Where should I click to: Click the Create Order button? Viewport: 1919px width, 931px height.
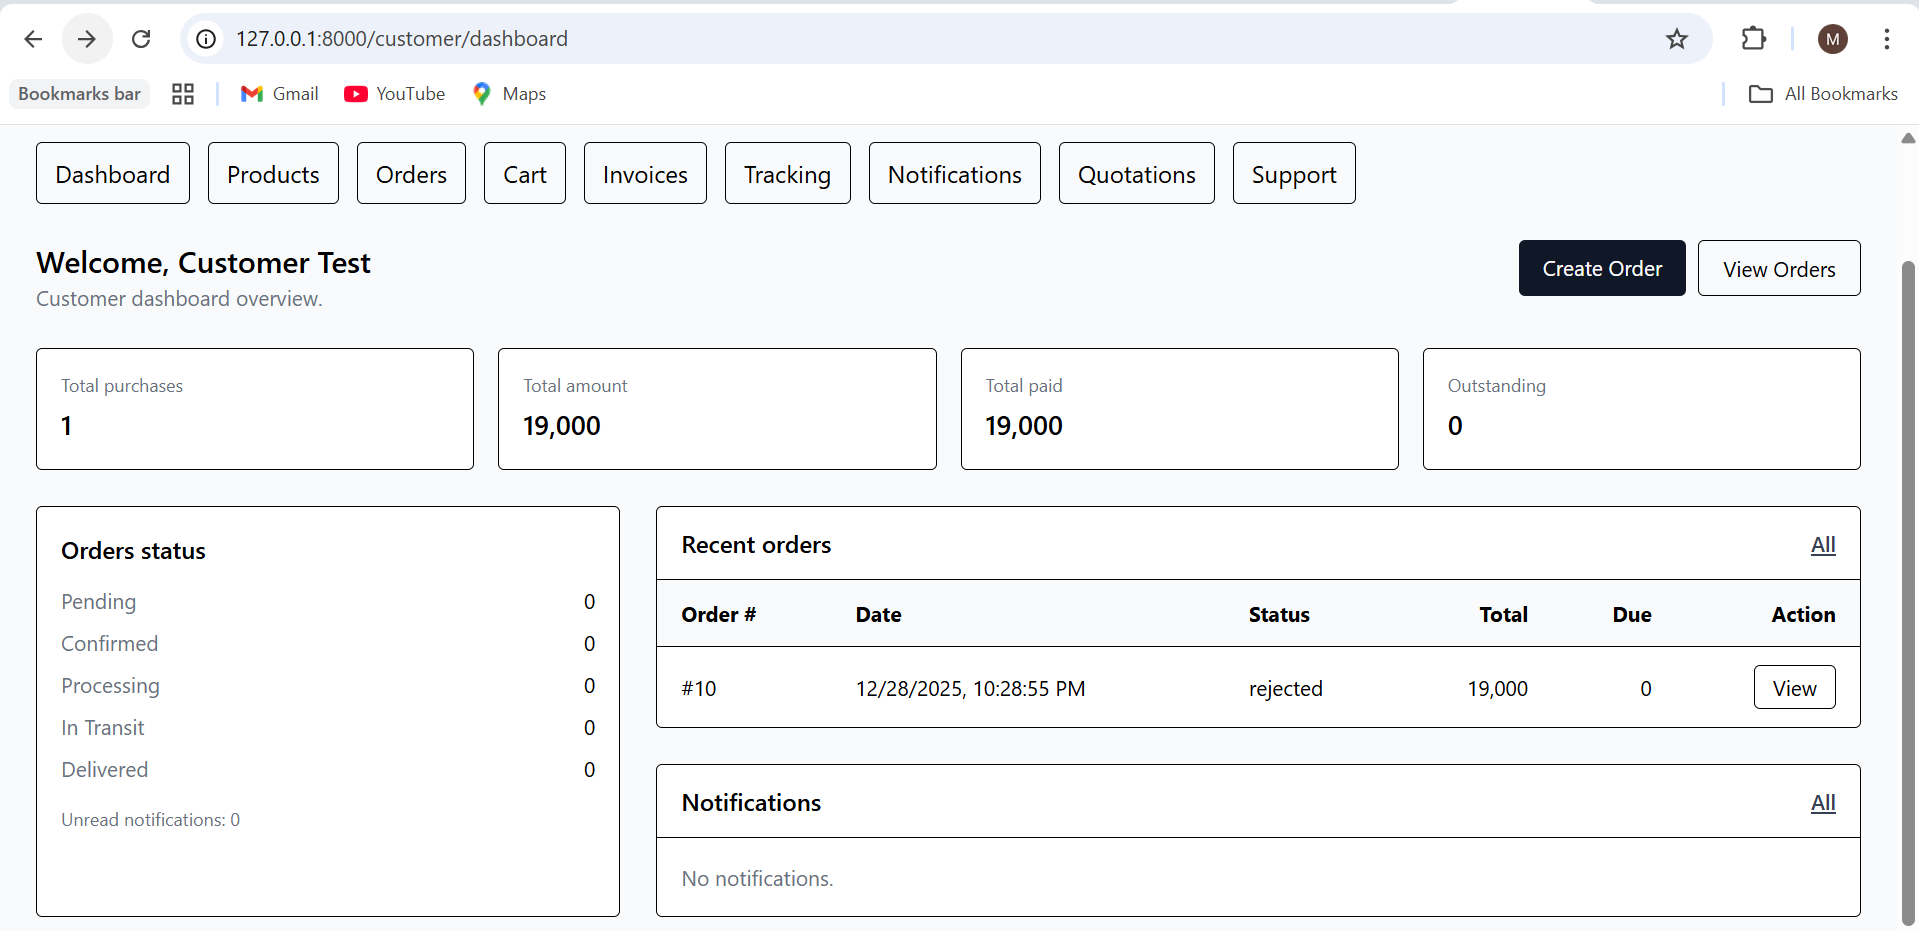[1601, 268]
